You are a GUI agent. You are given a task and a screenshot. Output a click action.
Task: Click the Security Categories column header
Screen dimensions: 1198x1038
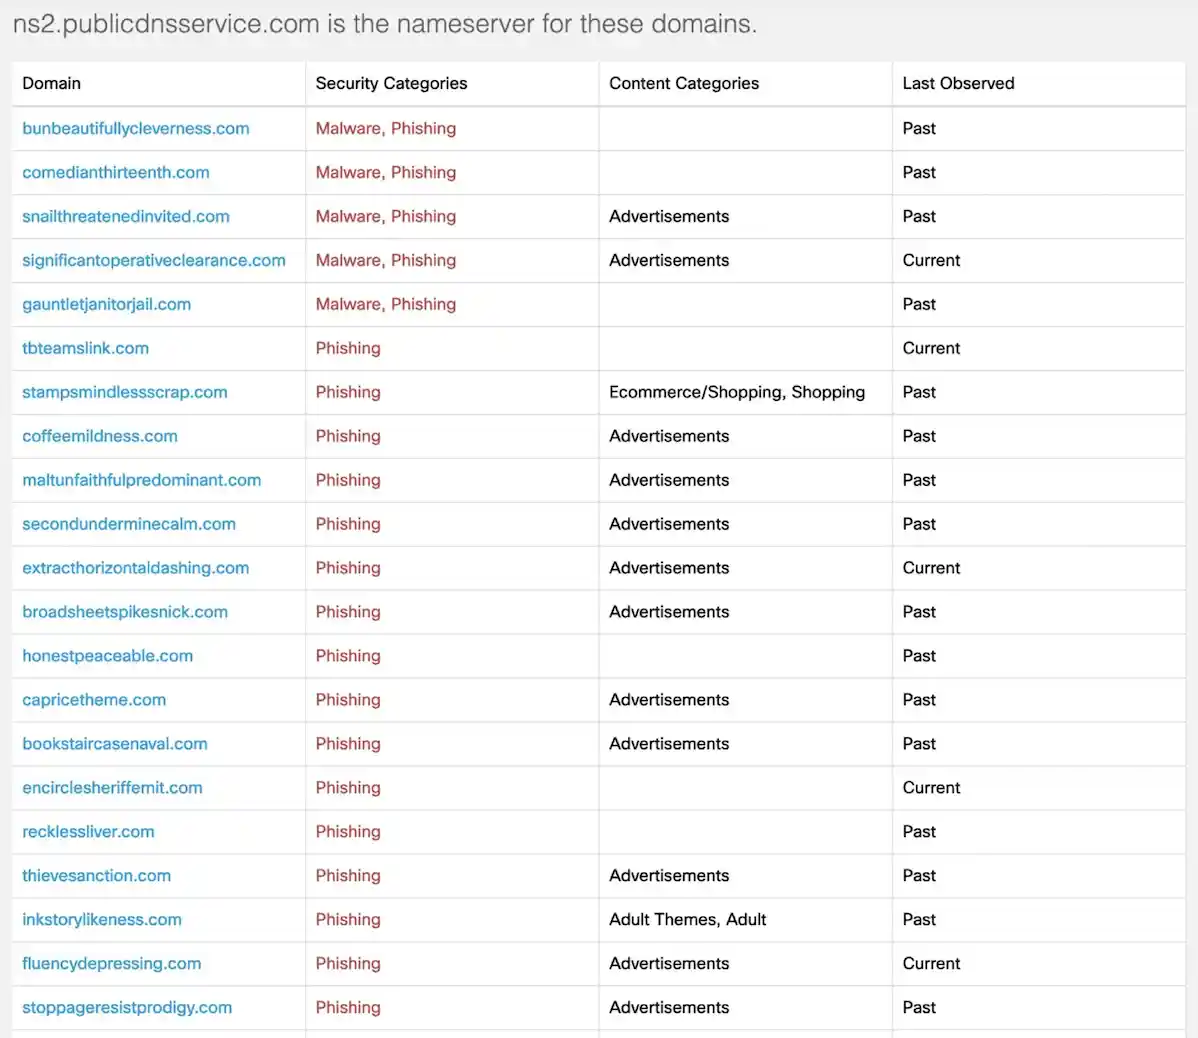click(391, 83)
